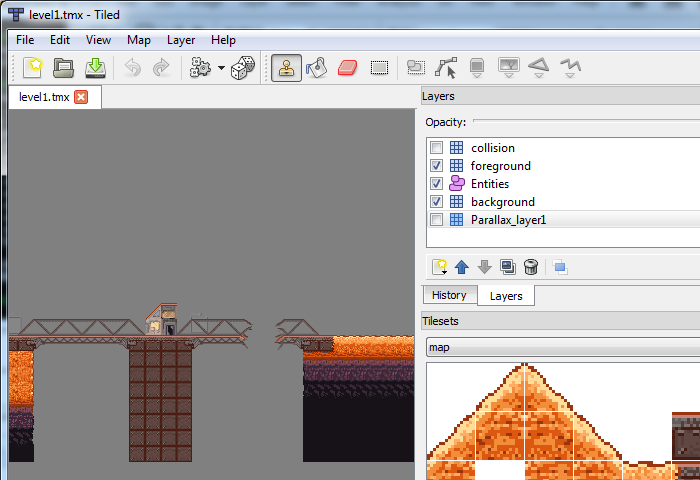Click the Entities object layer icon
The height and width of the screenshot is (480, 700).
(457, 184)
